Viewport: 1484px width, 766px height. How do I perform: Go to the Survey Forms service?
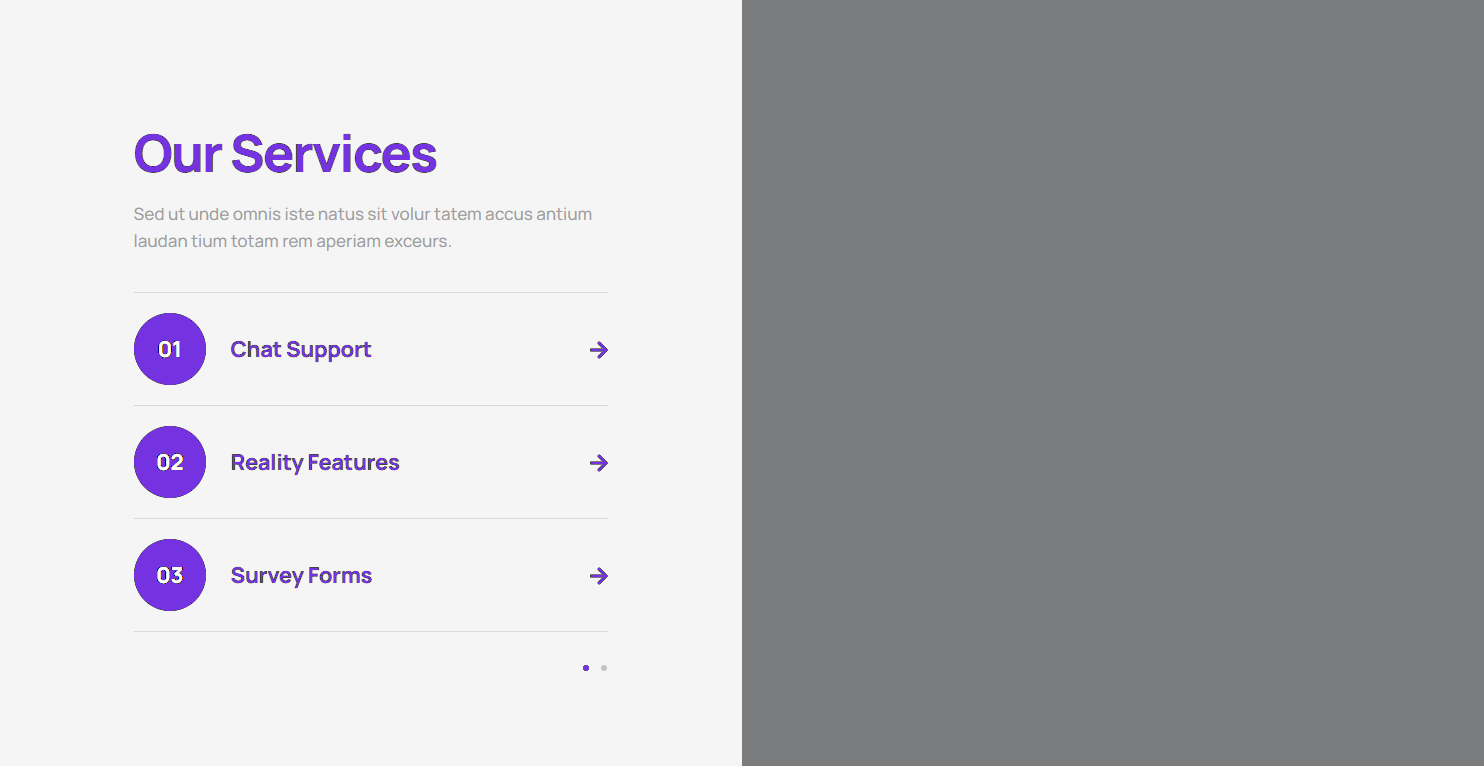[x=300, y=576]
